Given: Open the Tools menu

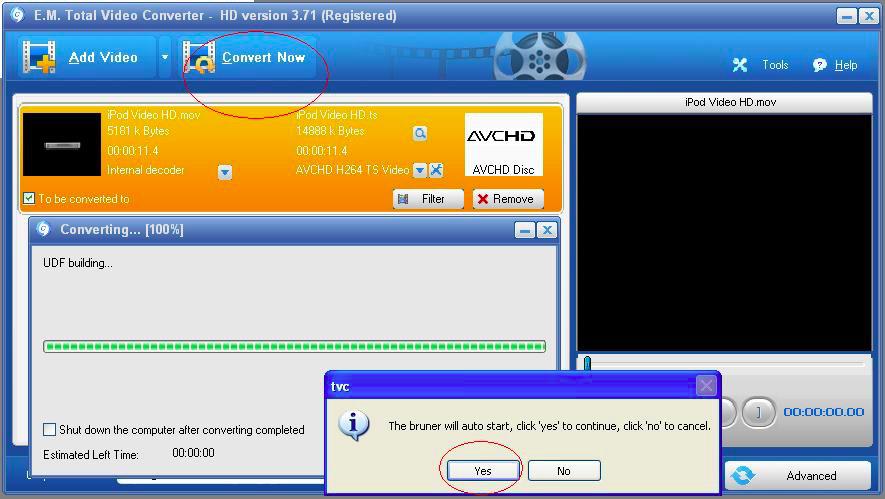Looking at the screenshot, I should [x=775, y=65].
